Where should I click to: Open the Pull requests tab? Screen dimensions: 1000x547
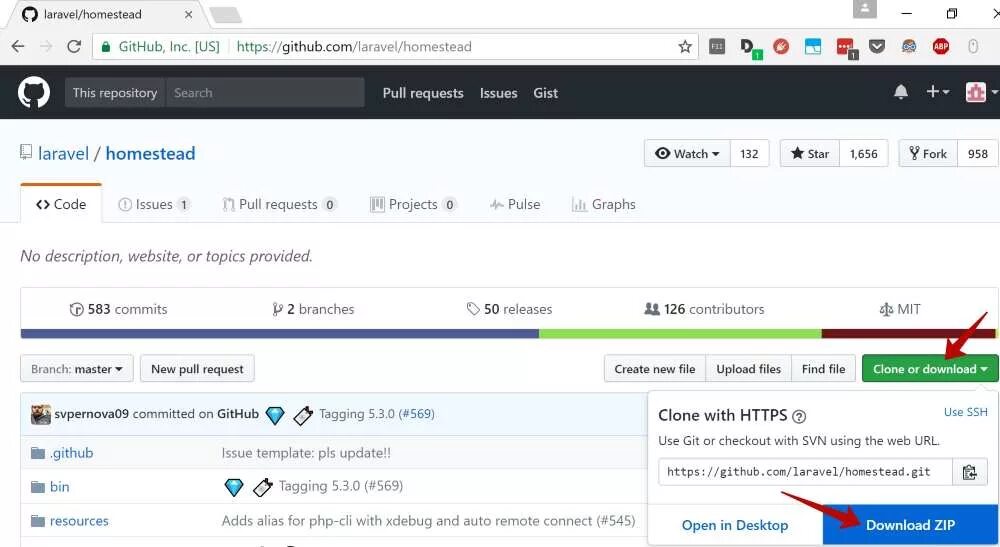coord(278,204)
